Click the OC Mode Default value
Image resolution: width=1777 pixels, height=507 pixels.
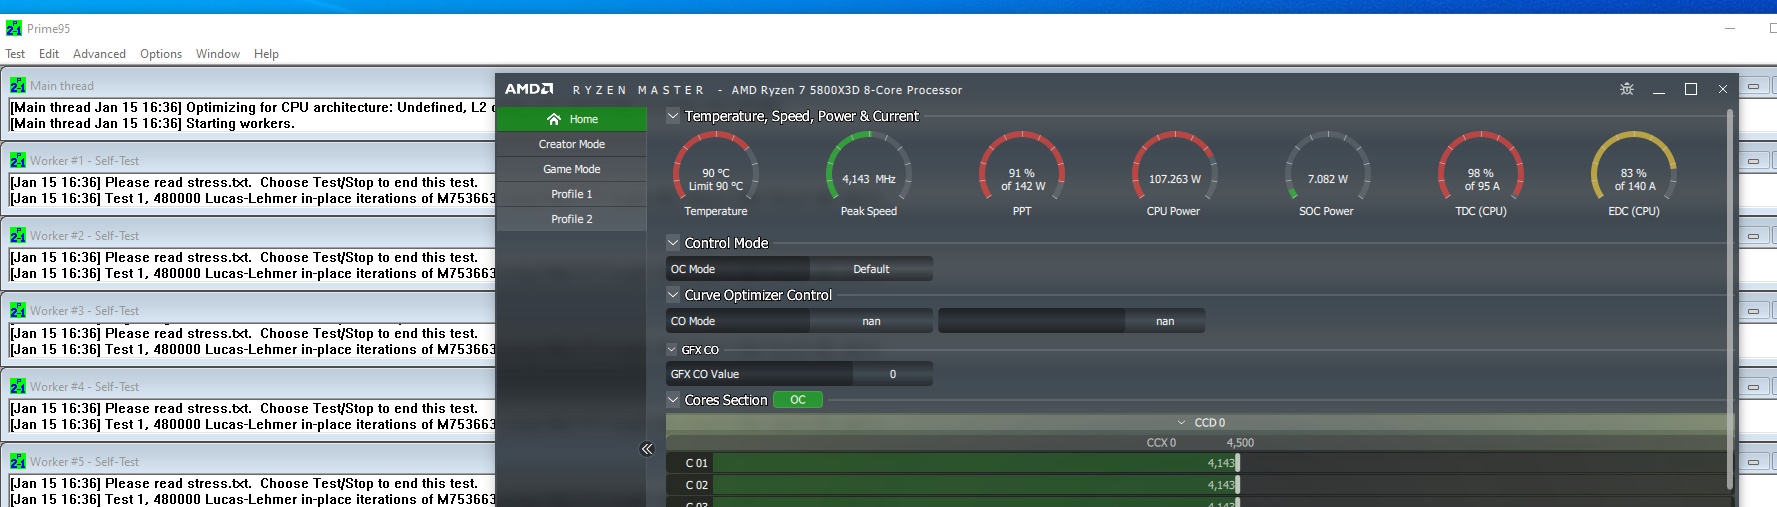point(871,269)
